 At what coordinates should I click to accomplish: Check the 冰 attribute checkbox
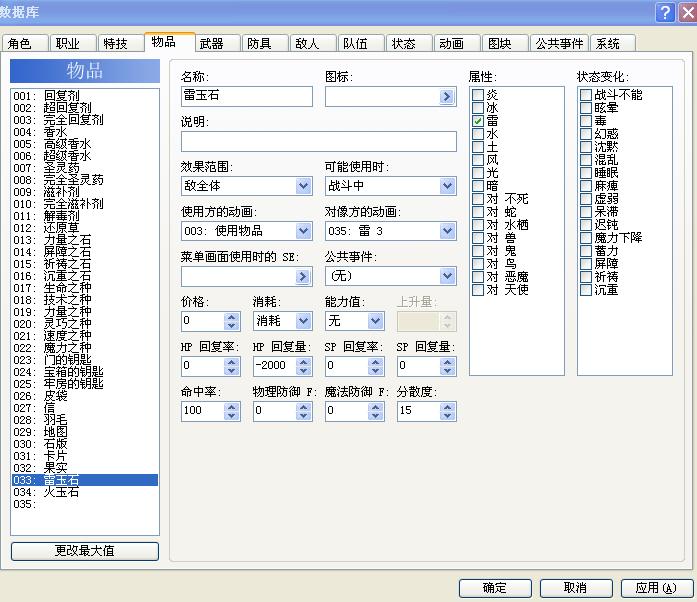click(478, 108)
